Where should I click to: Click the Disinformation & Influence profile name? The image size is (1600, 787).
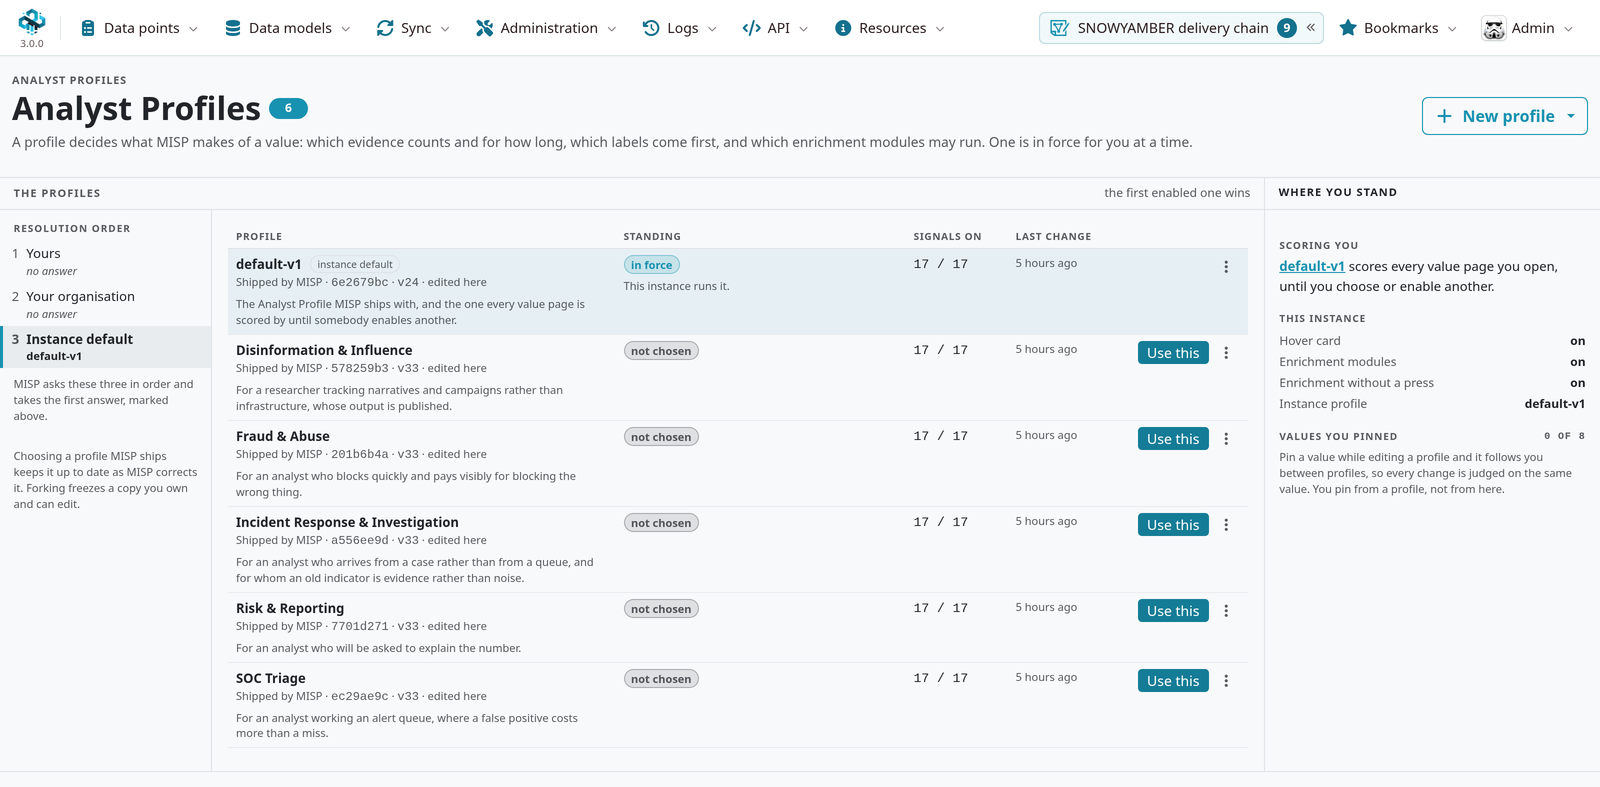click(324, 350)
